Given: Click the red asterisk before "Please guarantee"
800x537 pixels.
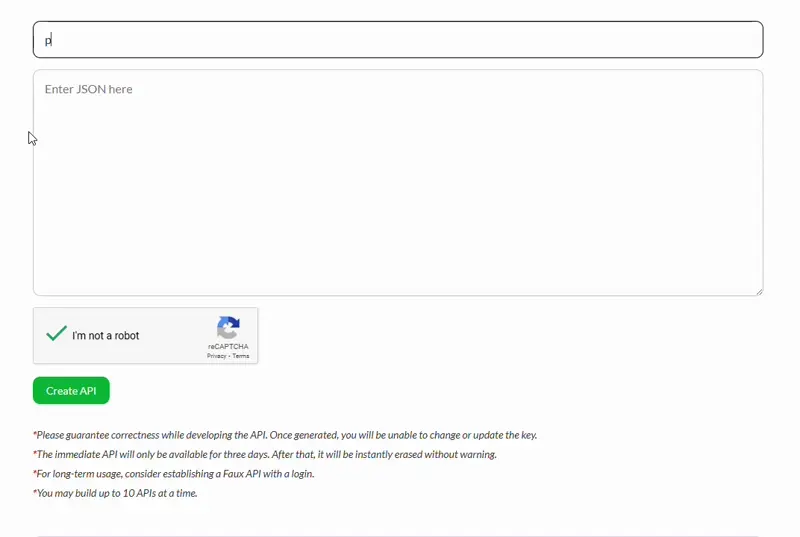Looking at the screenshot, I should pos(35,435).
